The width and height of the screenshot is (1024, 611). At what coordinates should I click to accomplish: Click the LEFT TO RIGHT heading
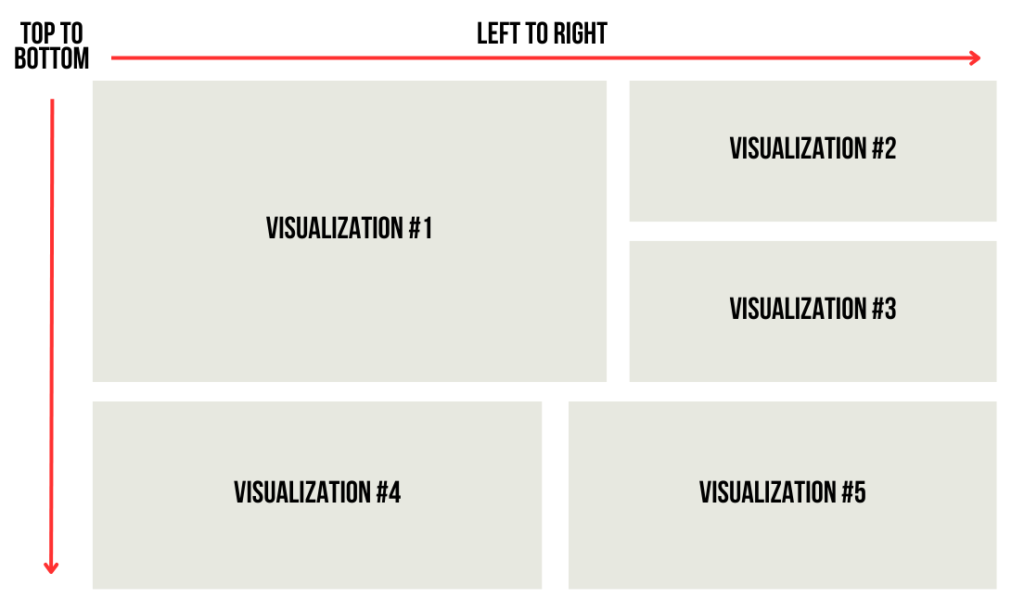tap(542, 34)
